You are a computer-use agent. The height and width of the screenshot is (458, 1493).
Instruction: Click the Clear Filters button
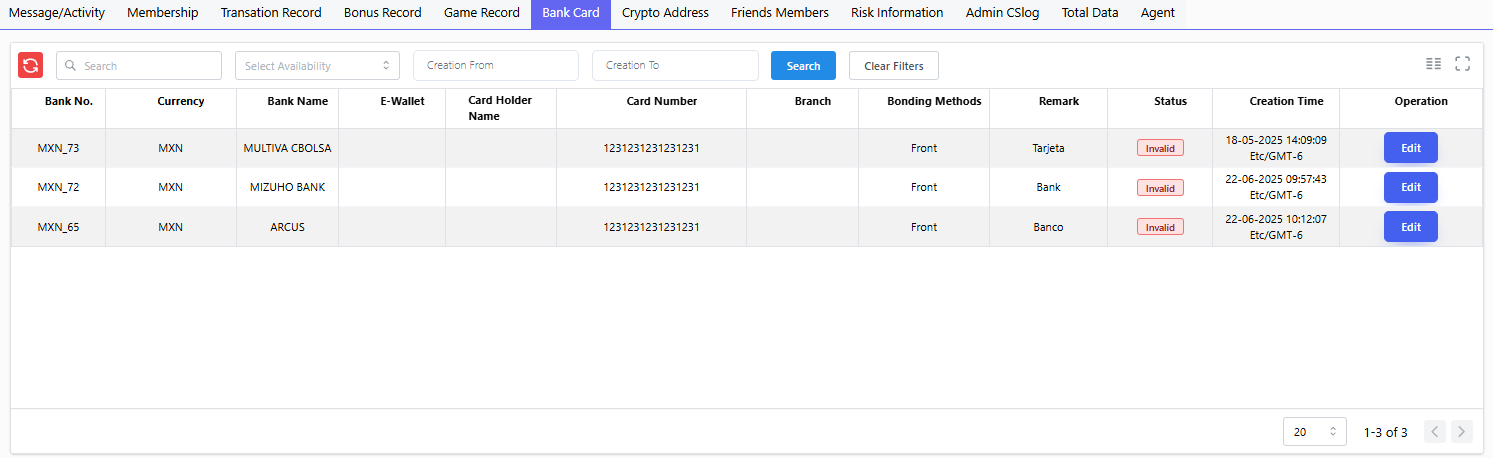coord(893,66)
